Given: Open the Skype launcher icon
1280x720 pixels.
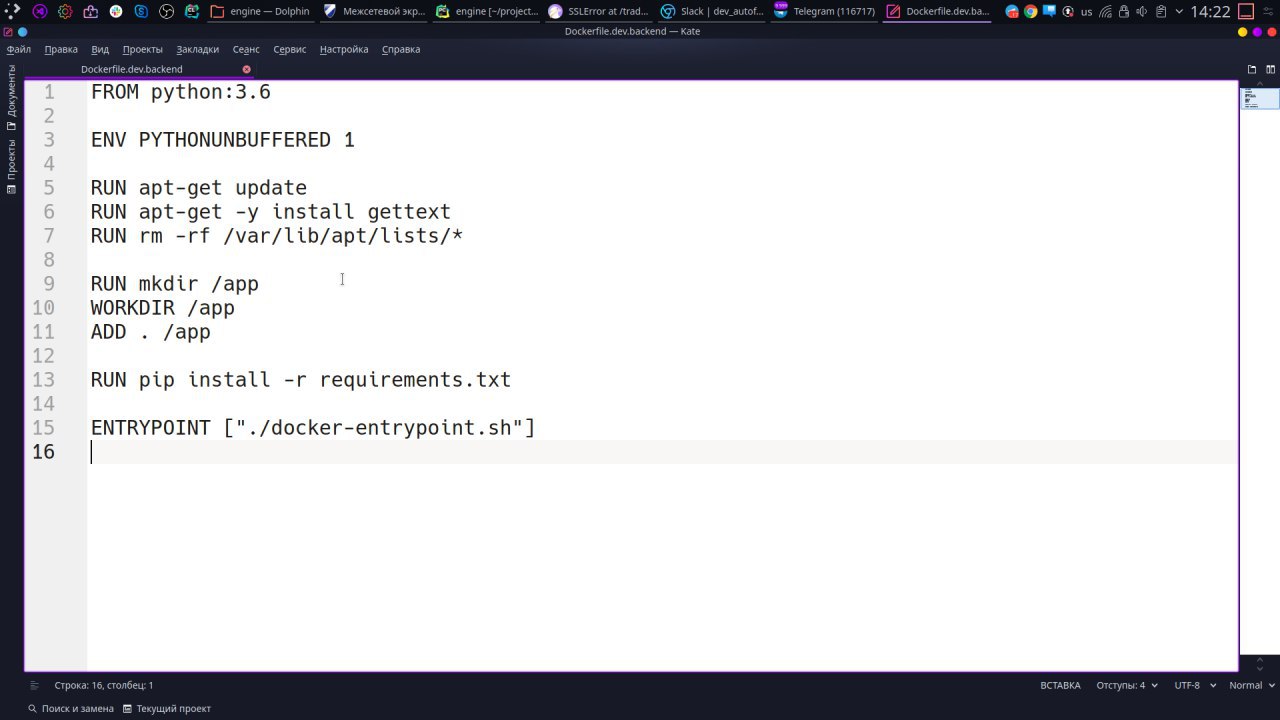Looking at the screenshot, I should (x=141, y=12).
